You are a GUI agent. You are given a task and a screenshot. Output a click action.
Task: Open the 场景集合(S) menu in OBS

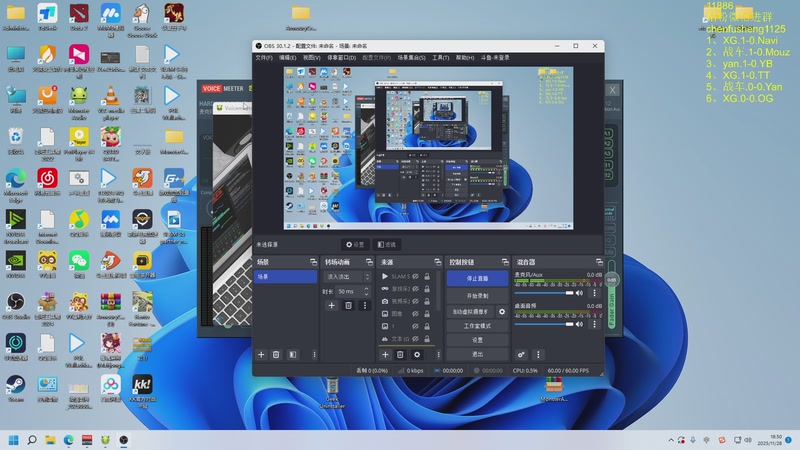[x=412, y=58]
